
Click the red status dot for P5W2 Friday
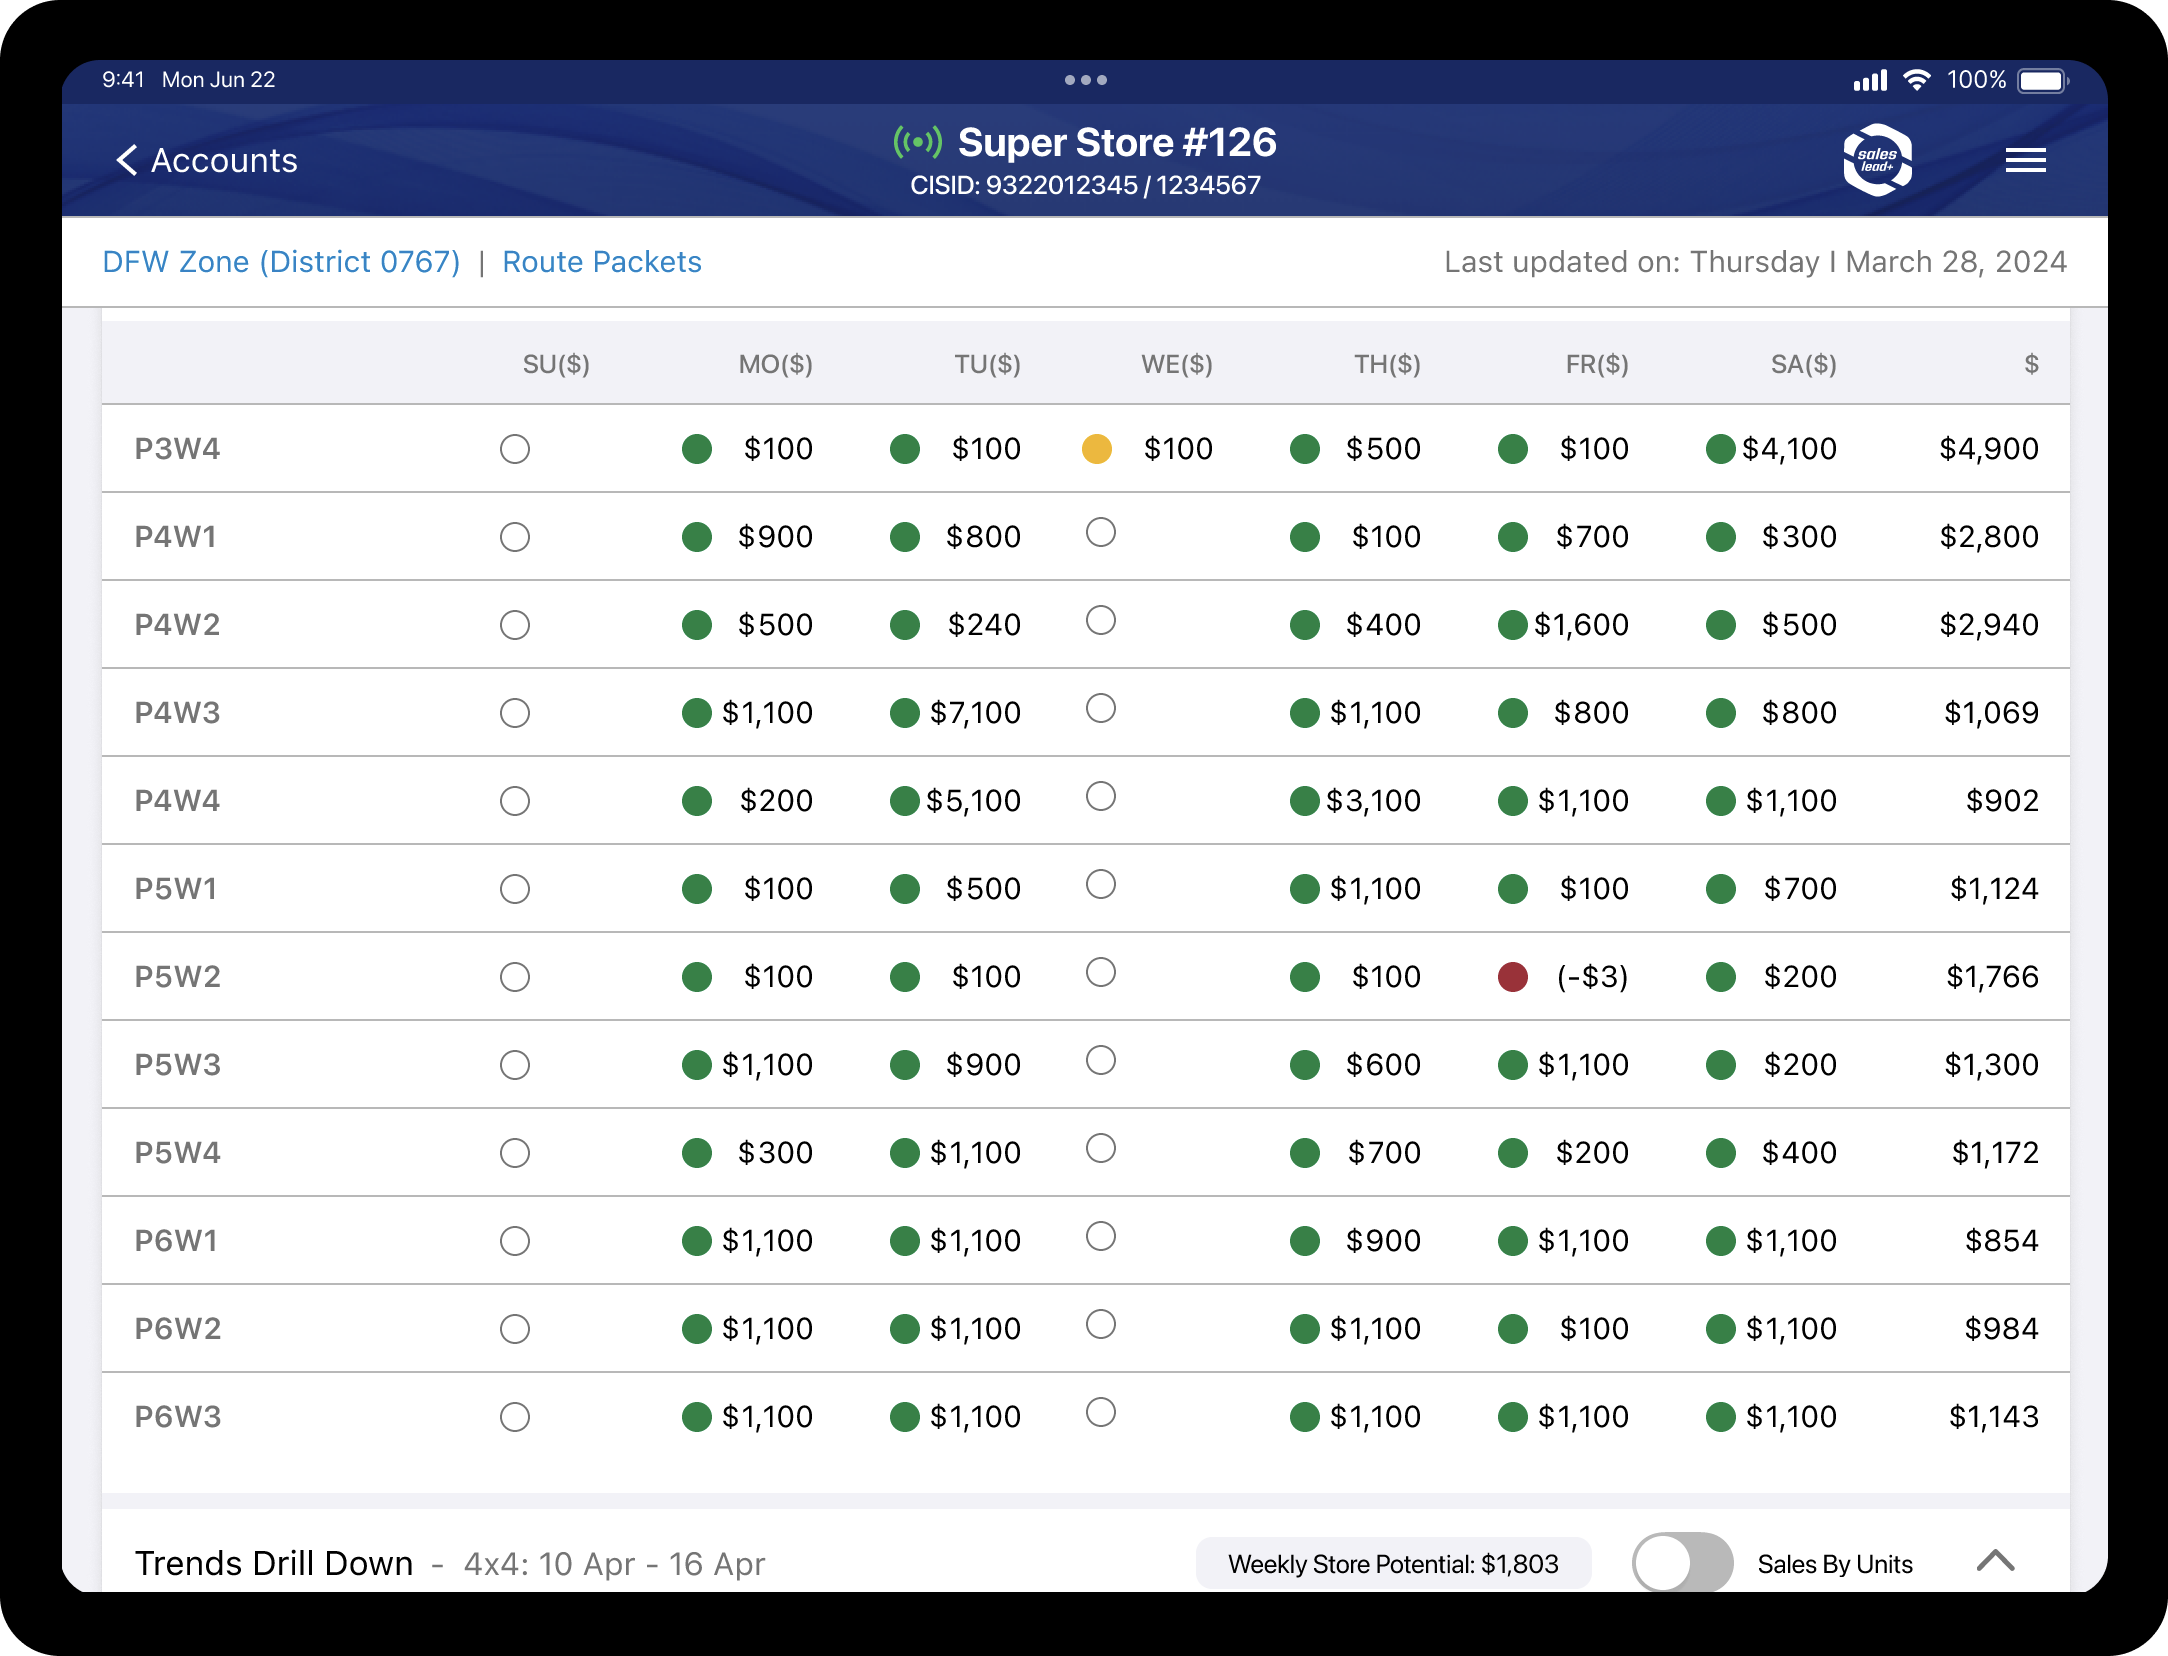1512,977
